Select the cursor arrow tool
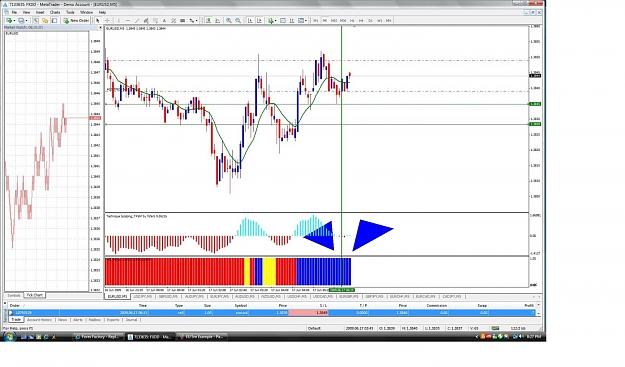This screenshot has height=367, width=625. coord(98,20)
